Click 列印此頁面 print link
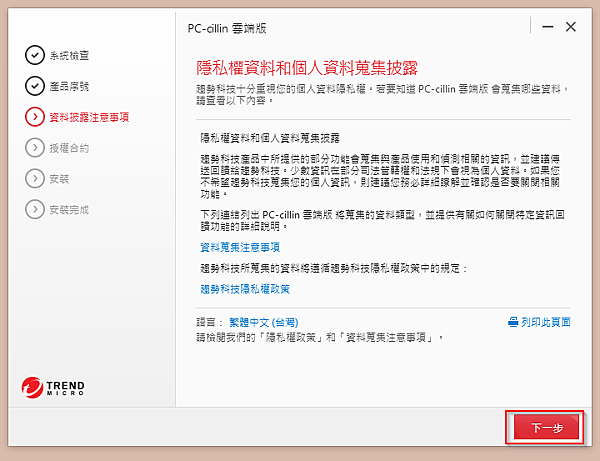600x461 pixels. 545,322
